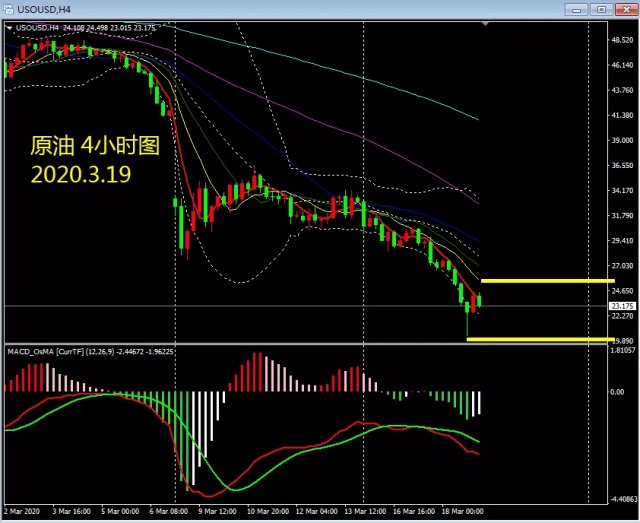Screen dimensions: 640x523
Task: Click the chart window icon beside the USOUSD,H4 title
Action: click(8, 9)
